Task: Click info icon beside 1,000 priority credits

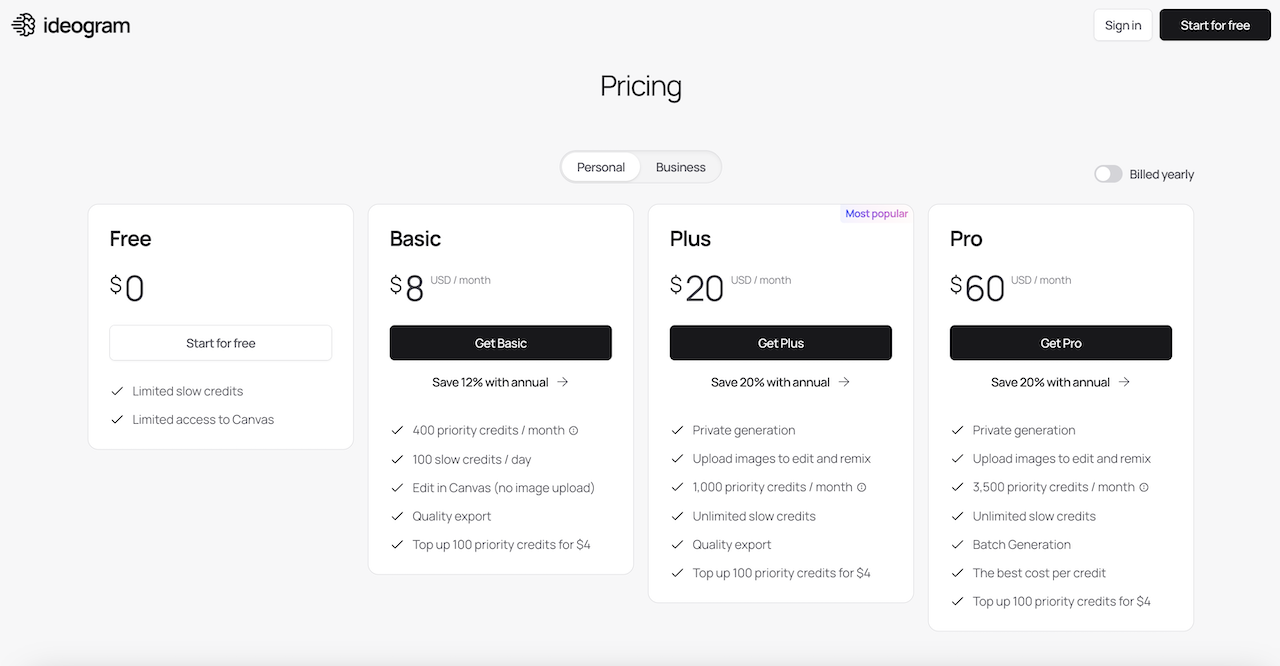Action: pyautogui.click(x=862, y=488)
